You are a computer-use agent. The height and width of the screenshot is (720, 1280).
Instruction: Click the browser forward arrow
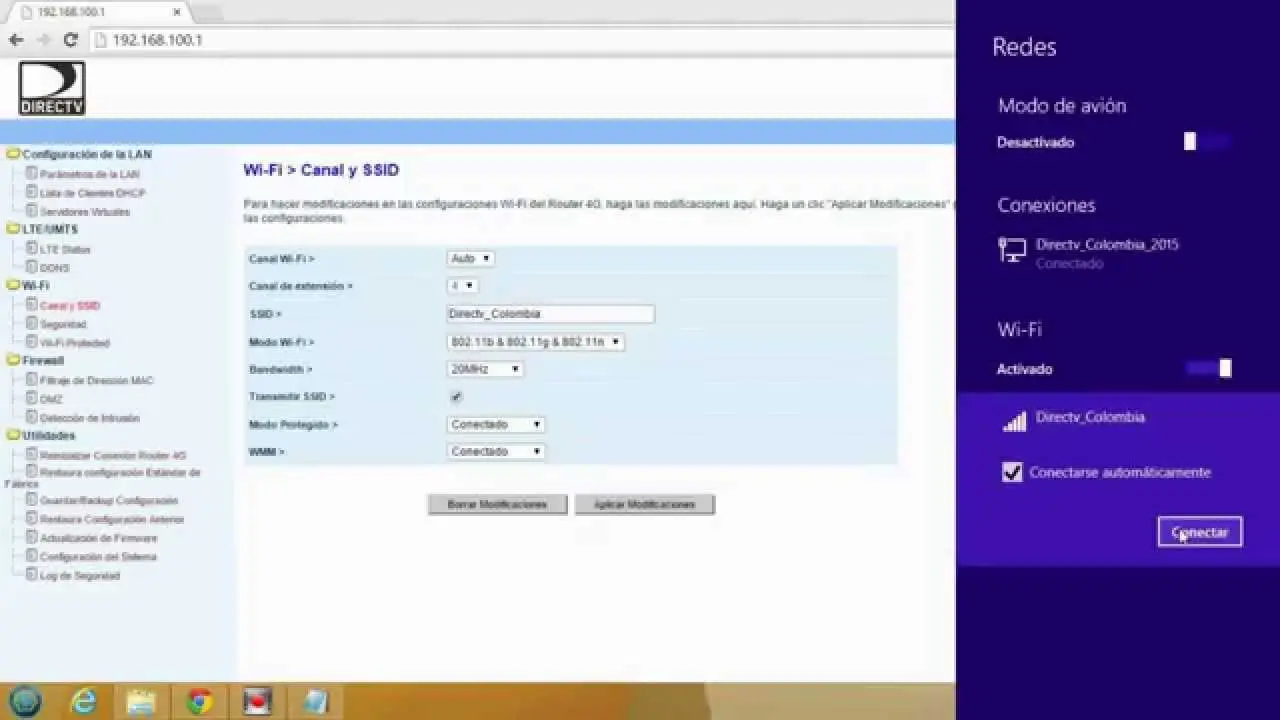43,40
